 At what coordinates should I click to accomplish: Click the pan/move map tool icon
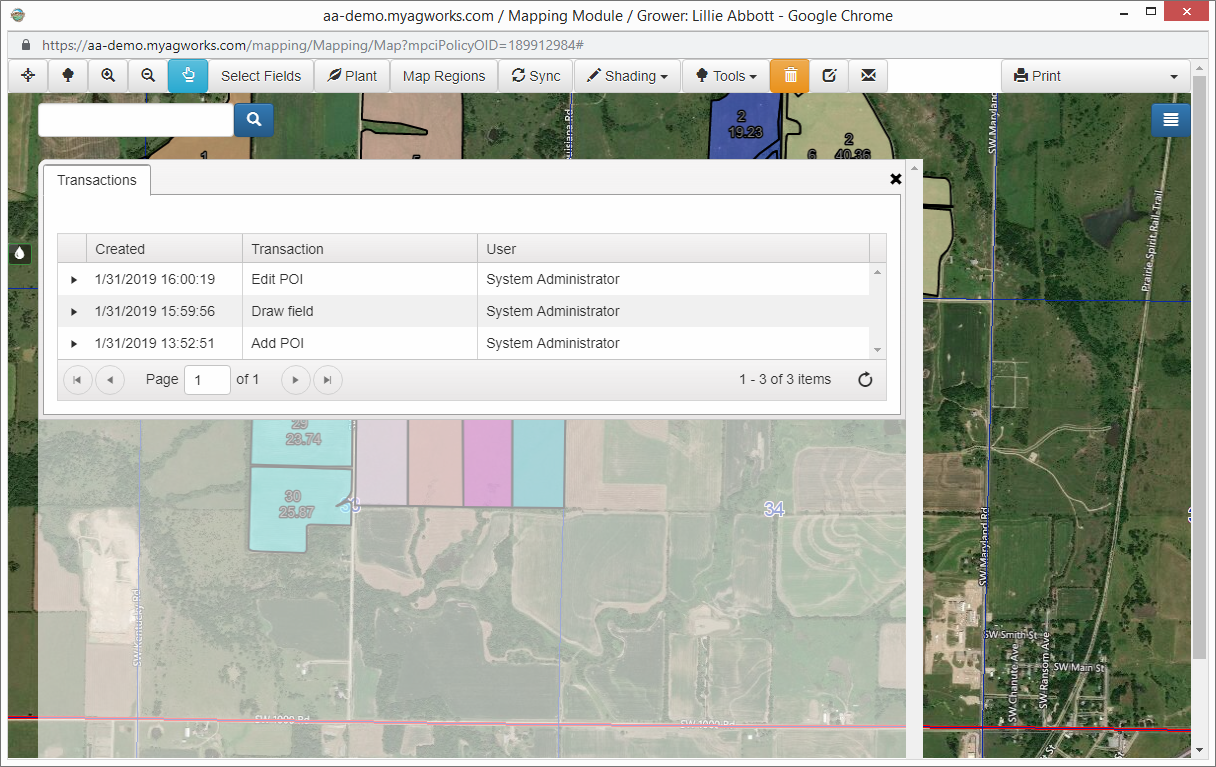coord(28,76)
